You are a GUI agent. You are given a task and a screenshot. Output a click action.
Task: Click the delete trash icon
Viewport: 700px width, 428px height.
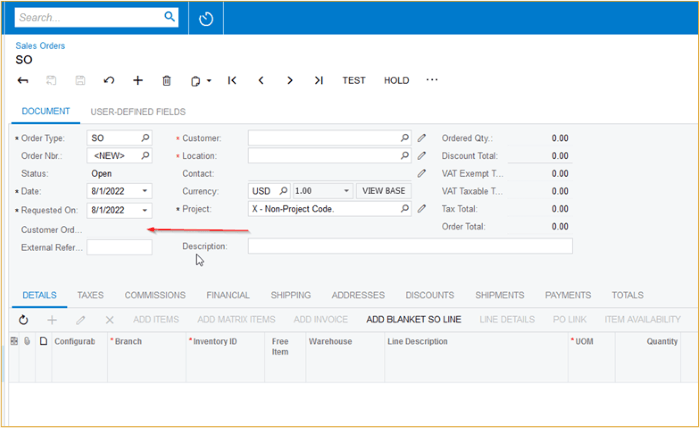167,80
